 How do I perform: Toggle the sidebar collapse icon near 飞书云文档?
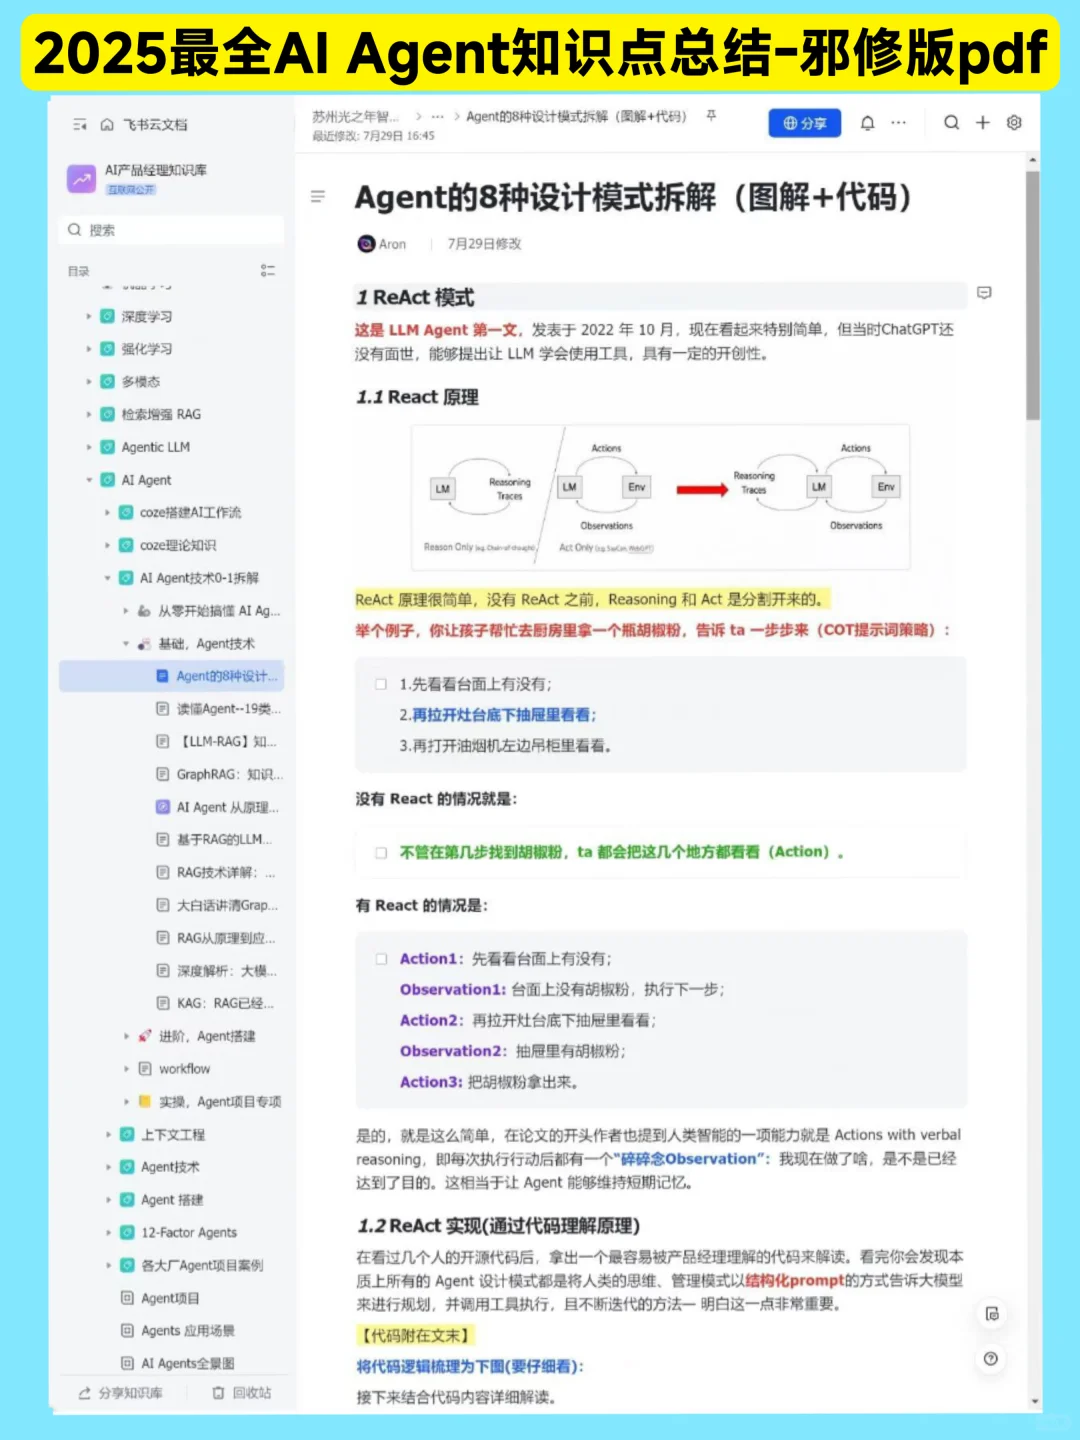click(79, 125)
